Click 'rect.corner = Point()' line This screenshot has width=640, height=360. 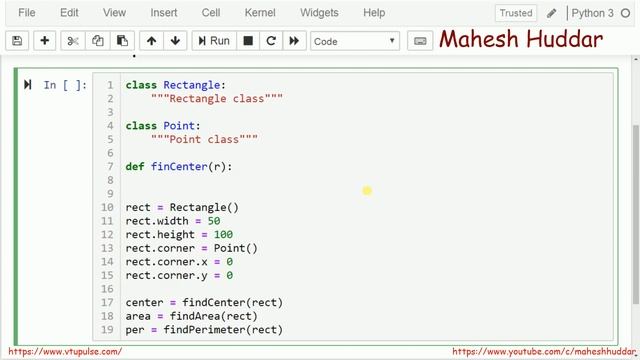point(191,248)
